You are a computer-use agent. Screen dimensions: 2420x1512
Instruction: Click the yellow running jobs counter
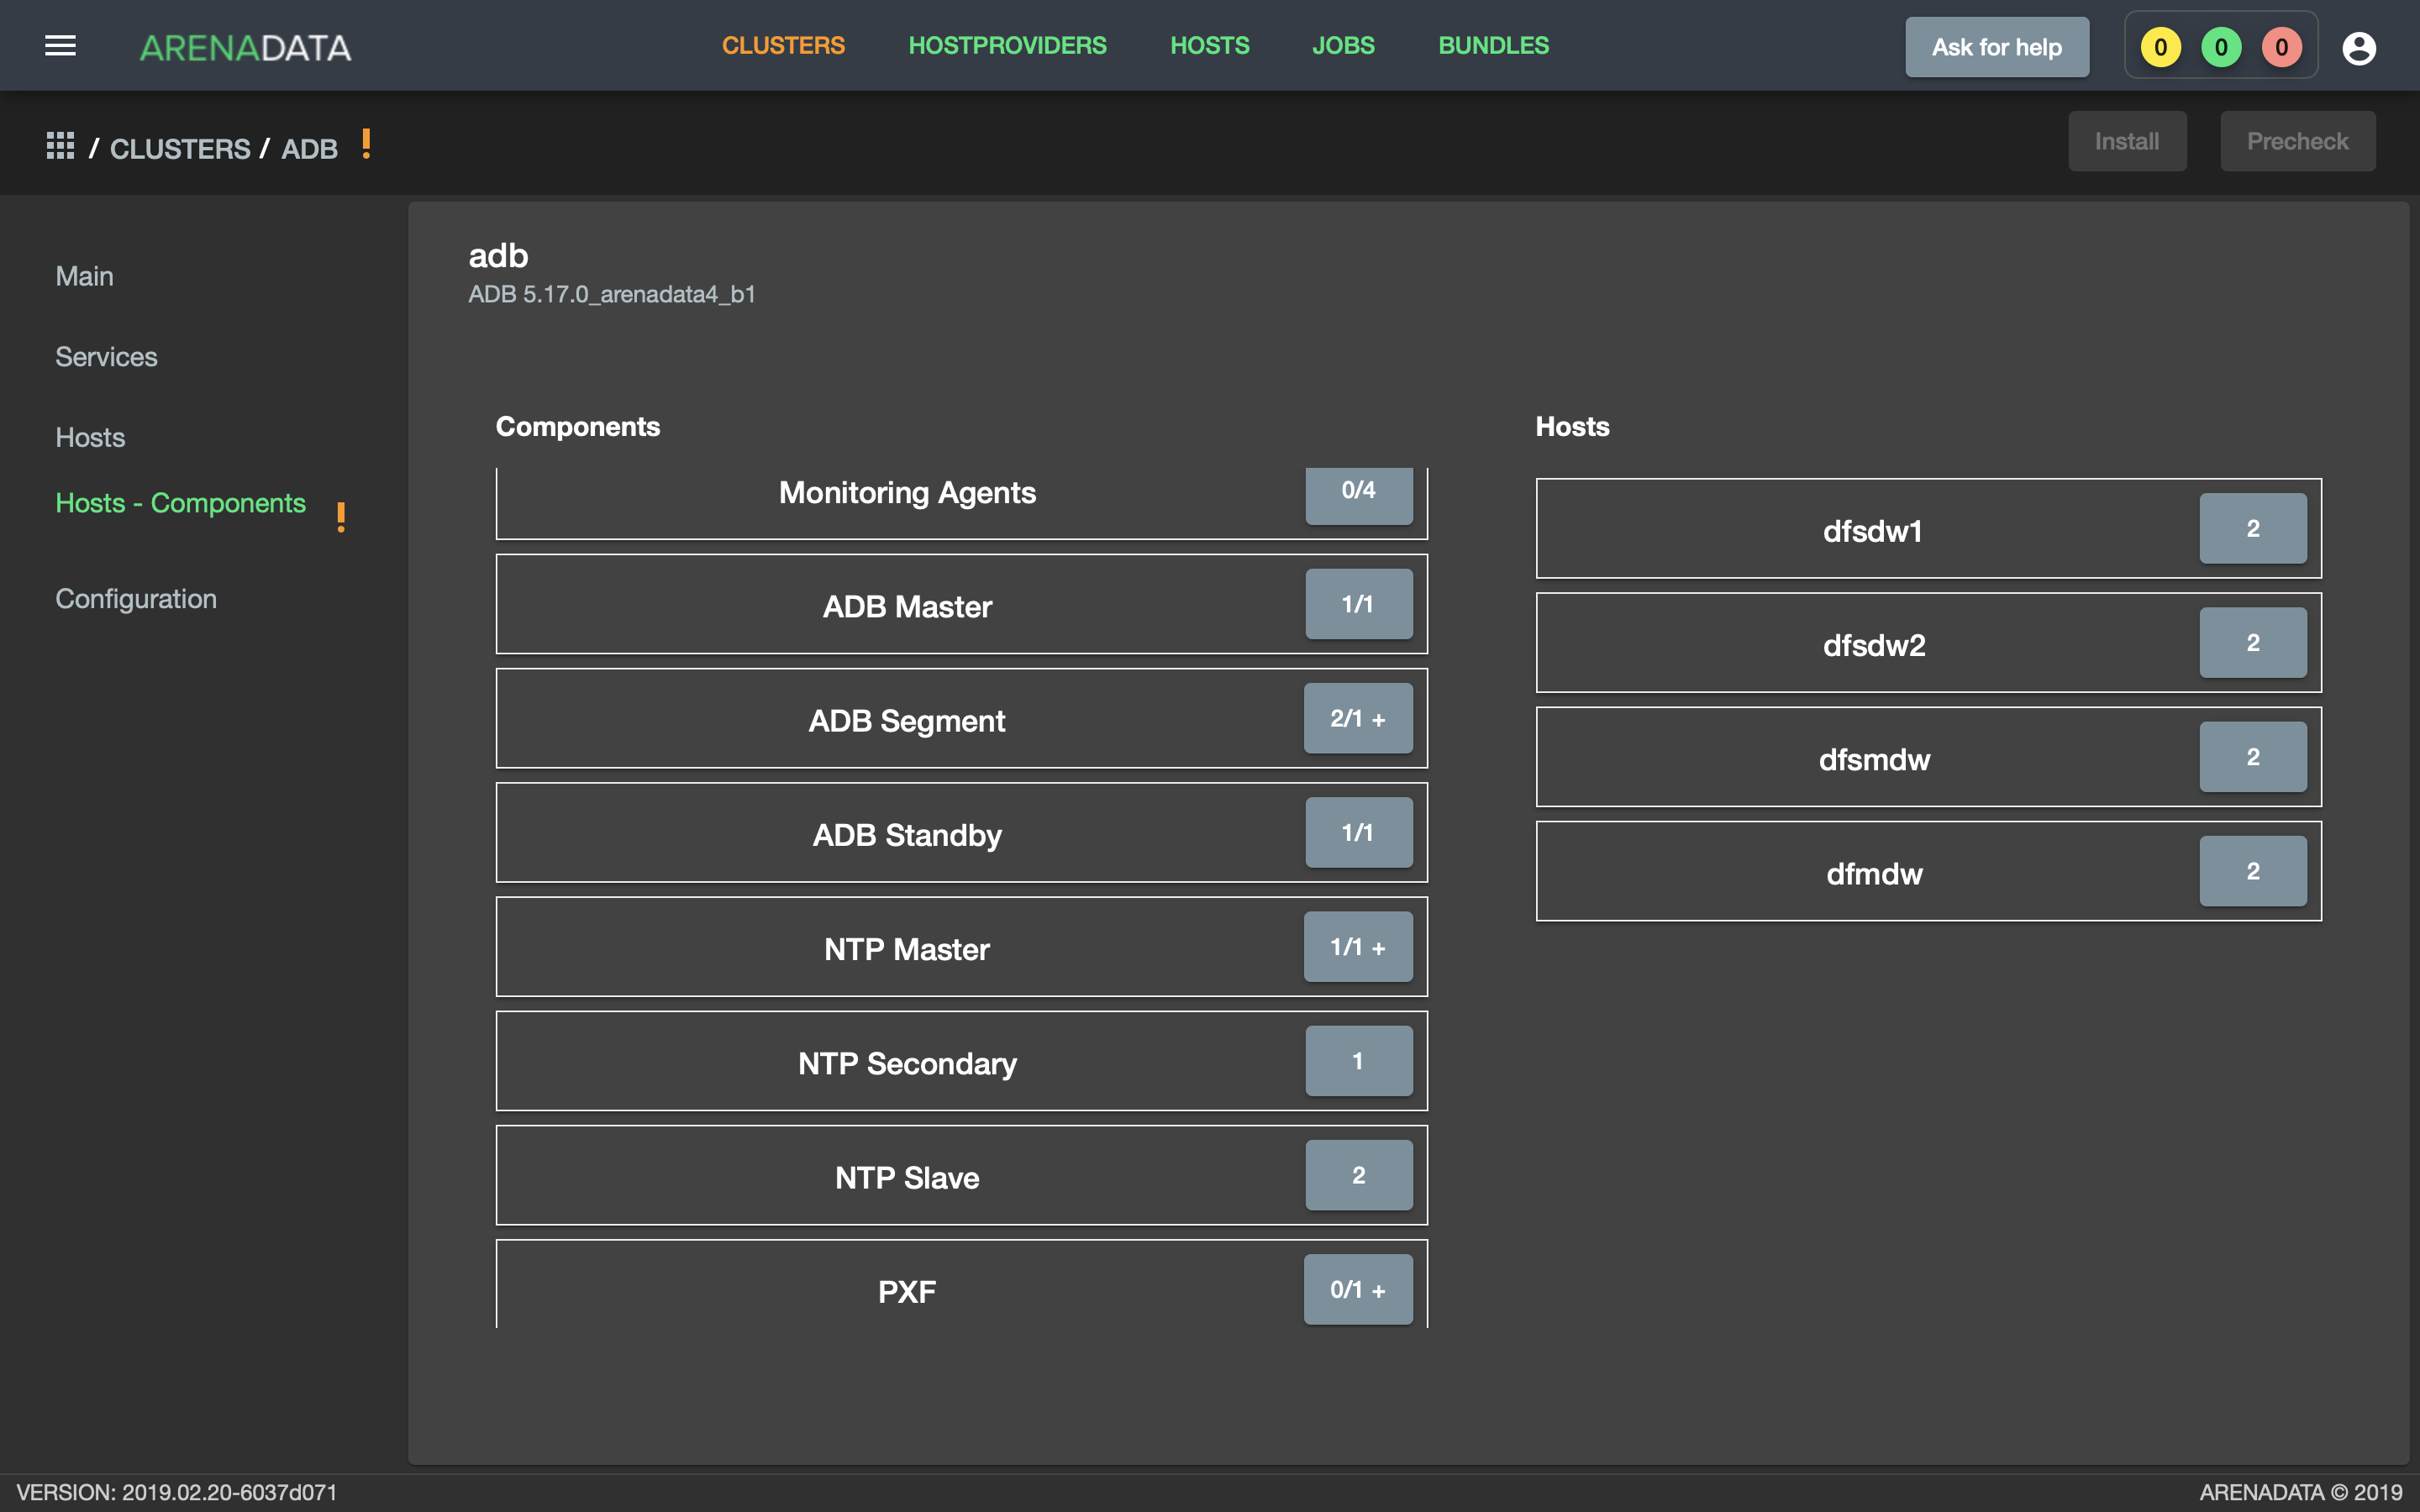[2160, 47]
